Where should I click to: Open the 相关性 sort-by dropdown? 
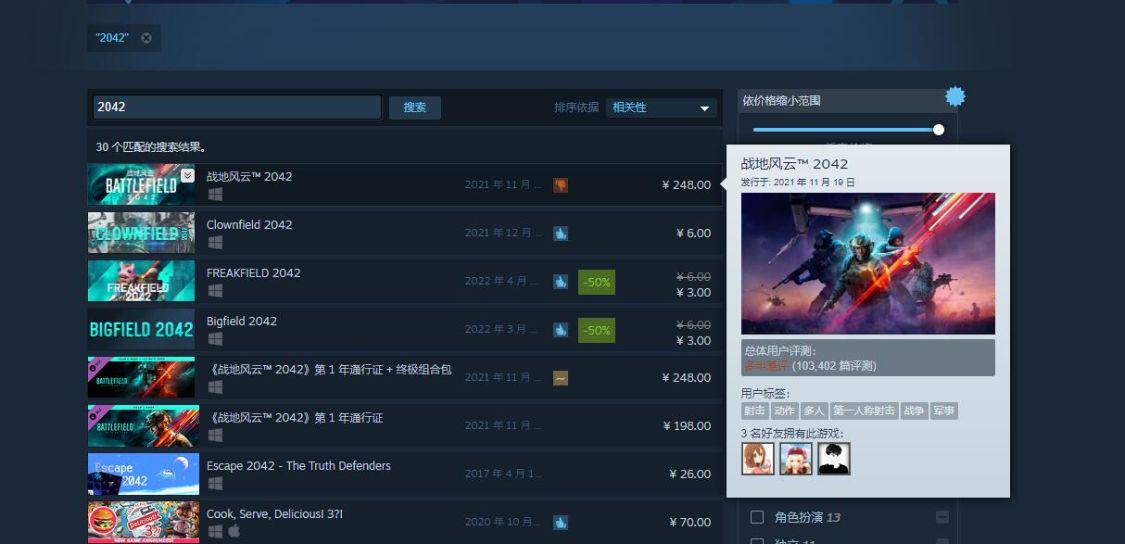point(661,108)
